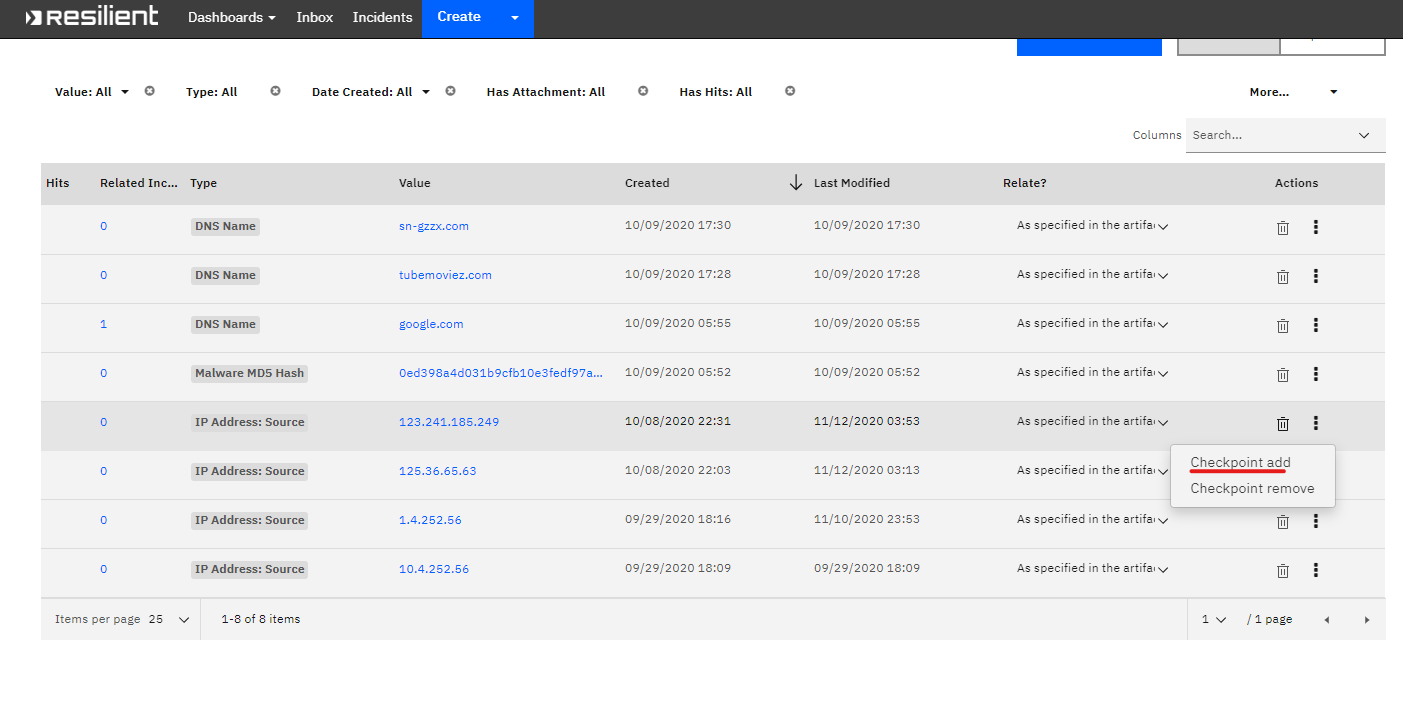This screenshot has height=727, width=1403.
Task: Go to the next page of results
Action: (x=1367, y=620)
